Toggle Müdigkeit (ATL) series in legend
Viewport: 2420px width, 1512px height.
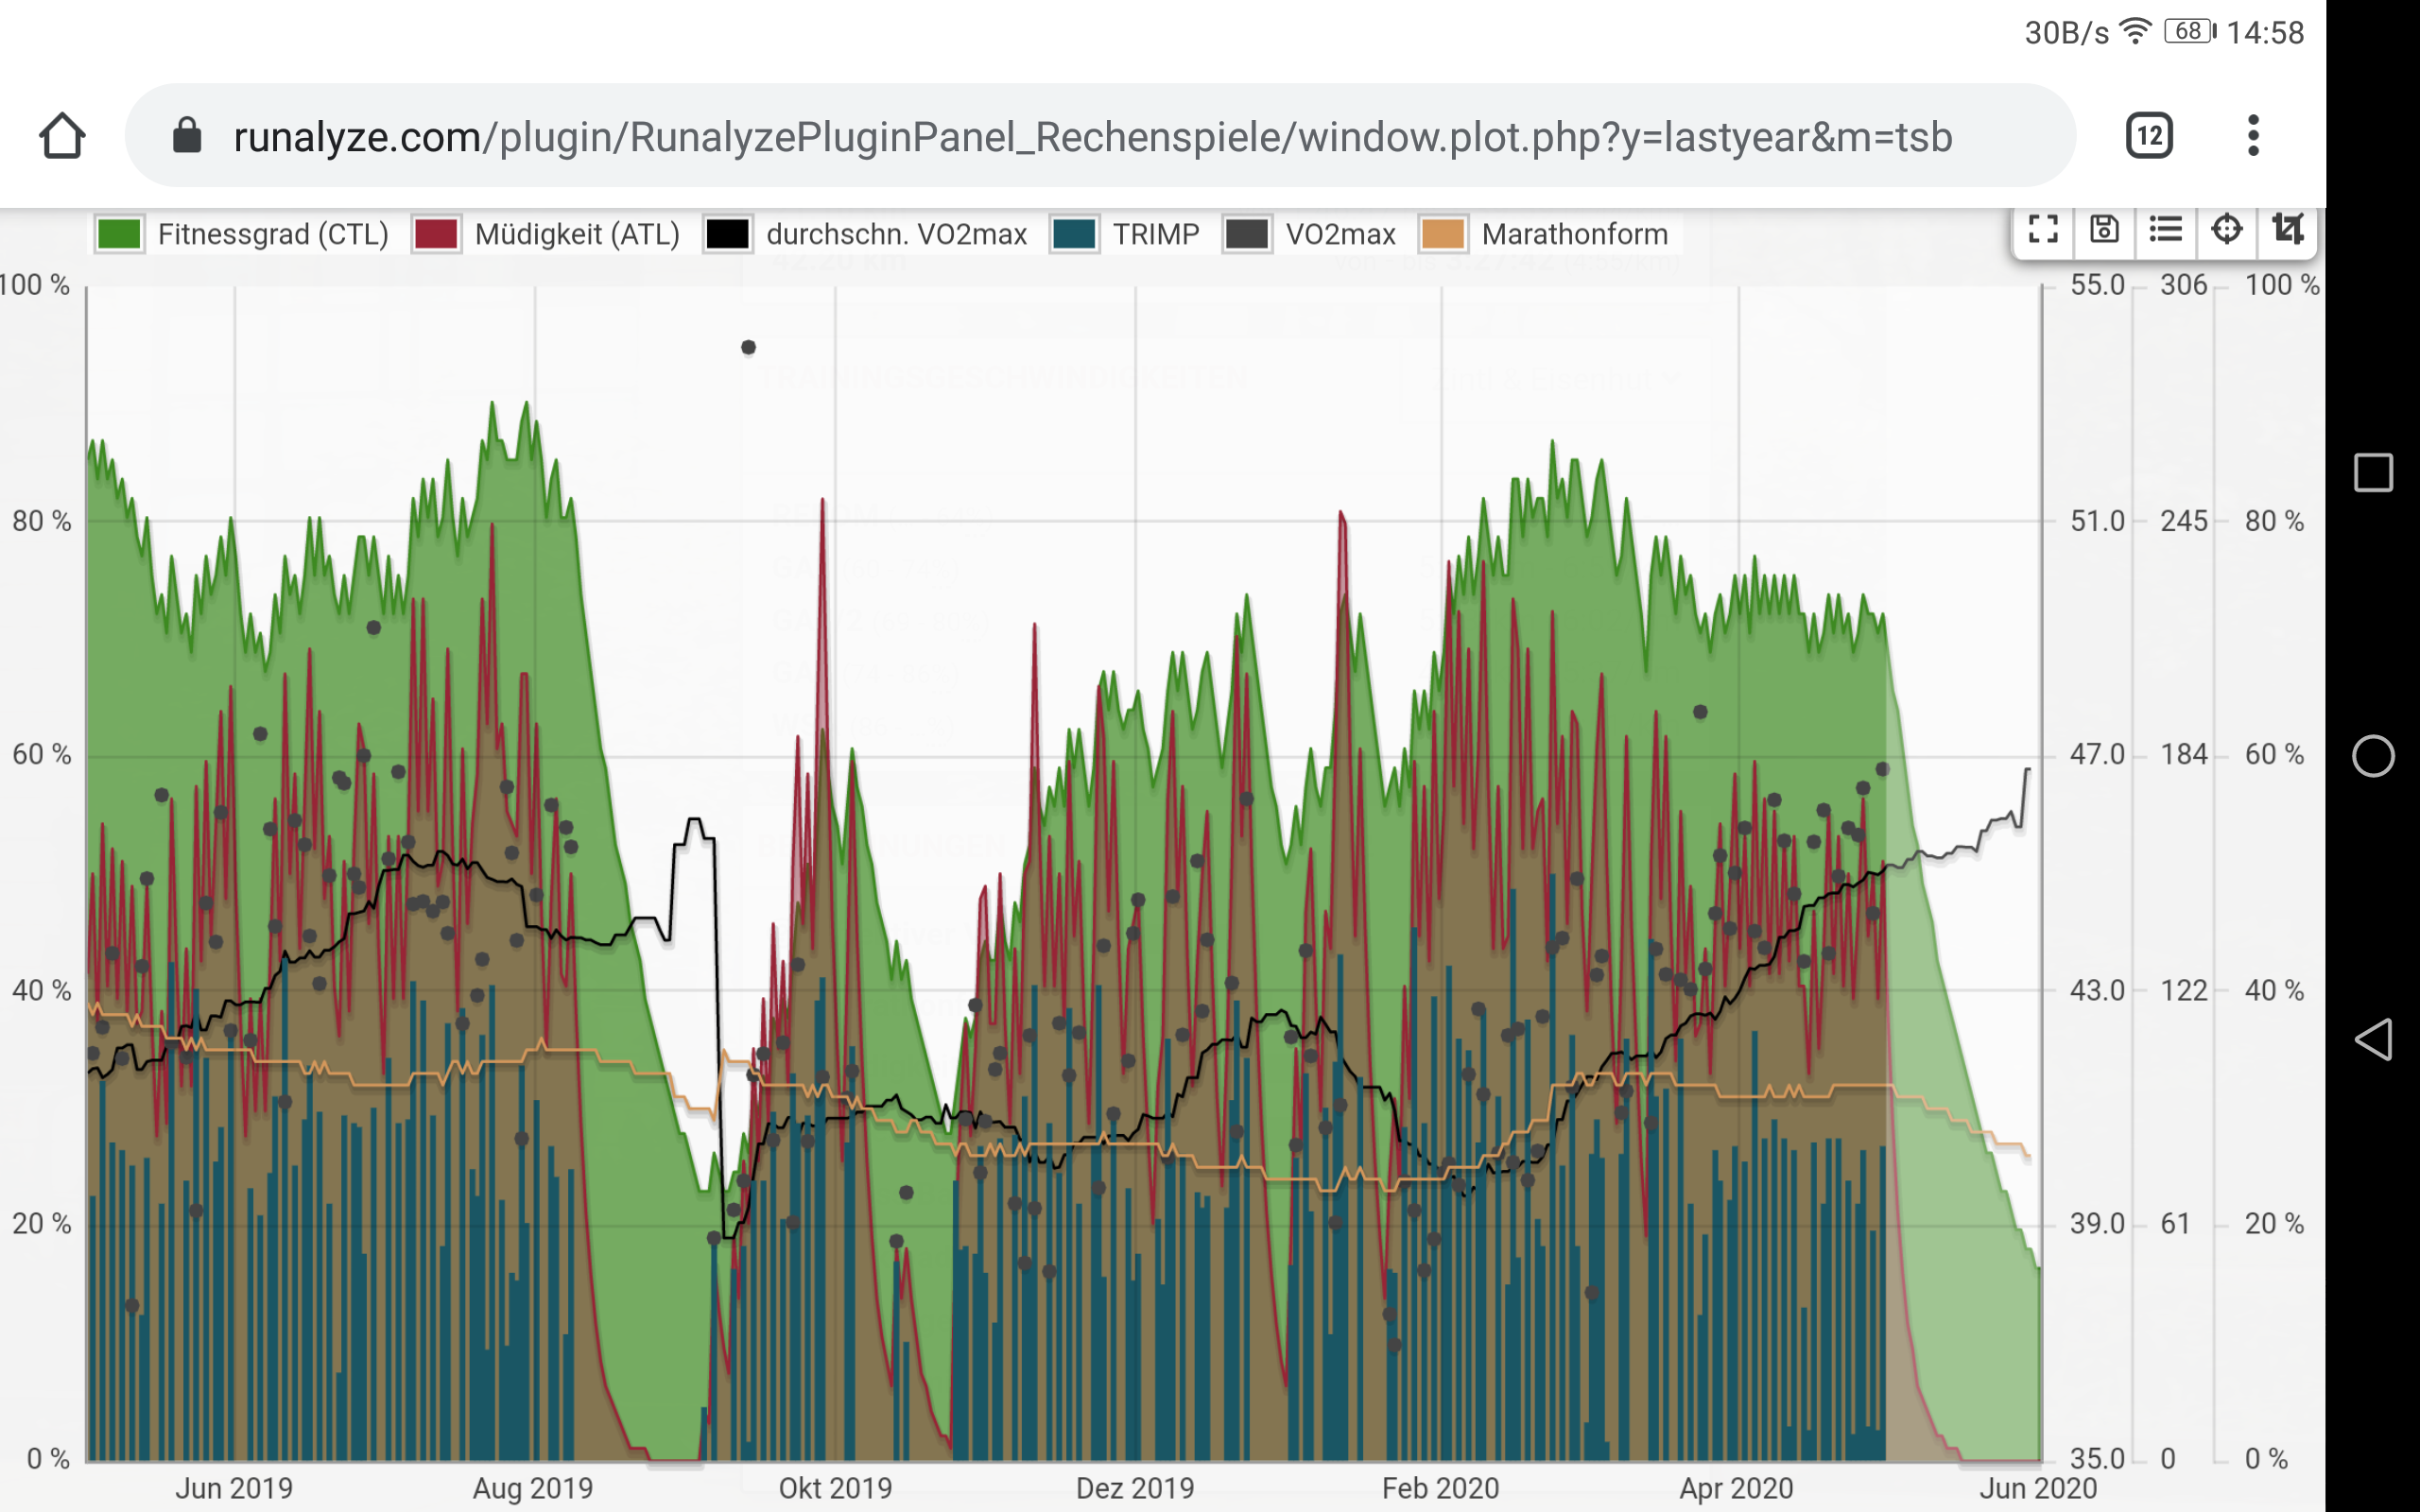(x=576, y=234)
